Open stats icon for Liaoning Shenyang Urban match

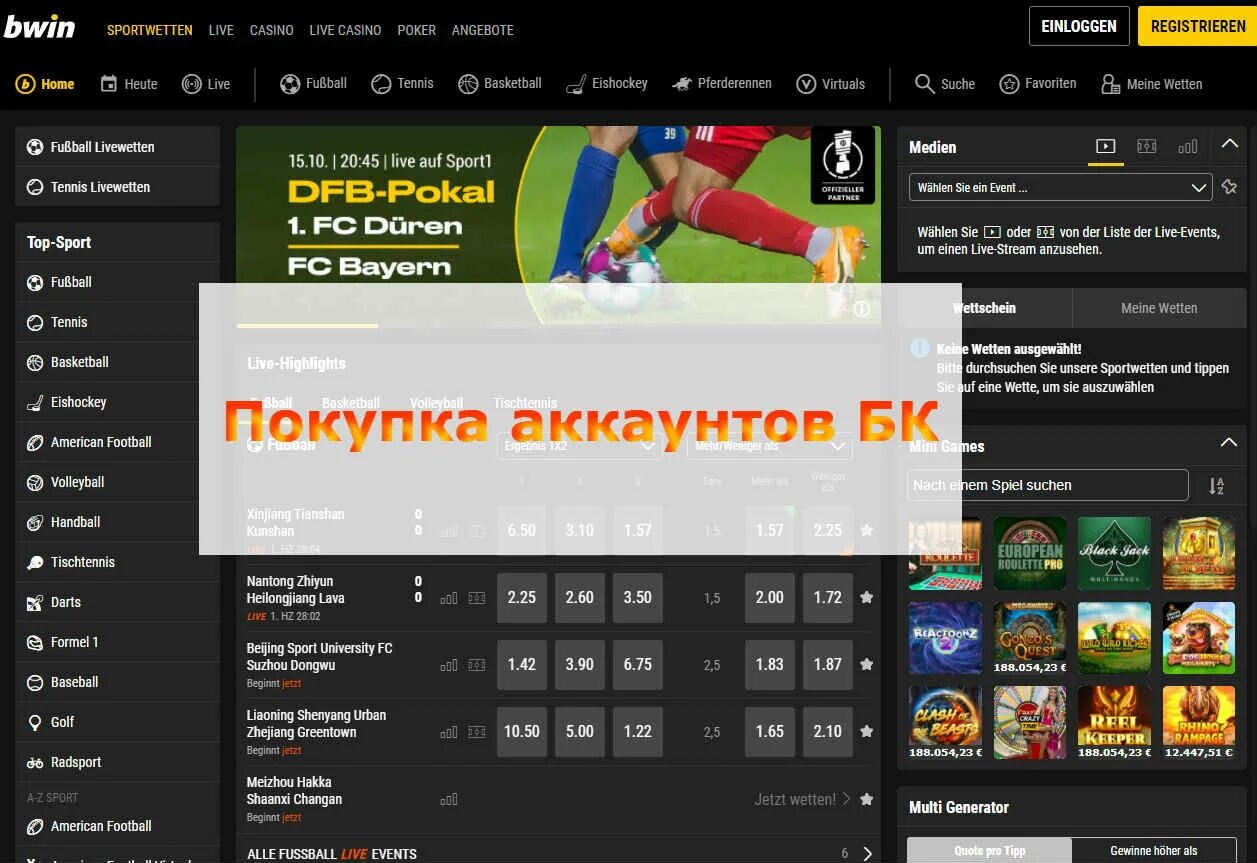point(449,732)
